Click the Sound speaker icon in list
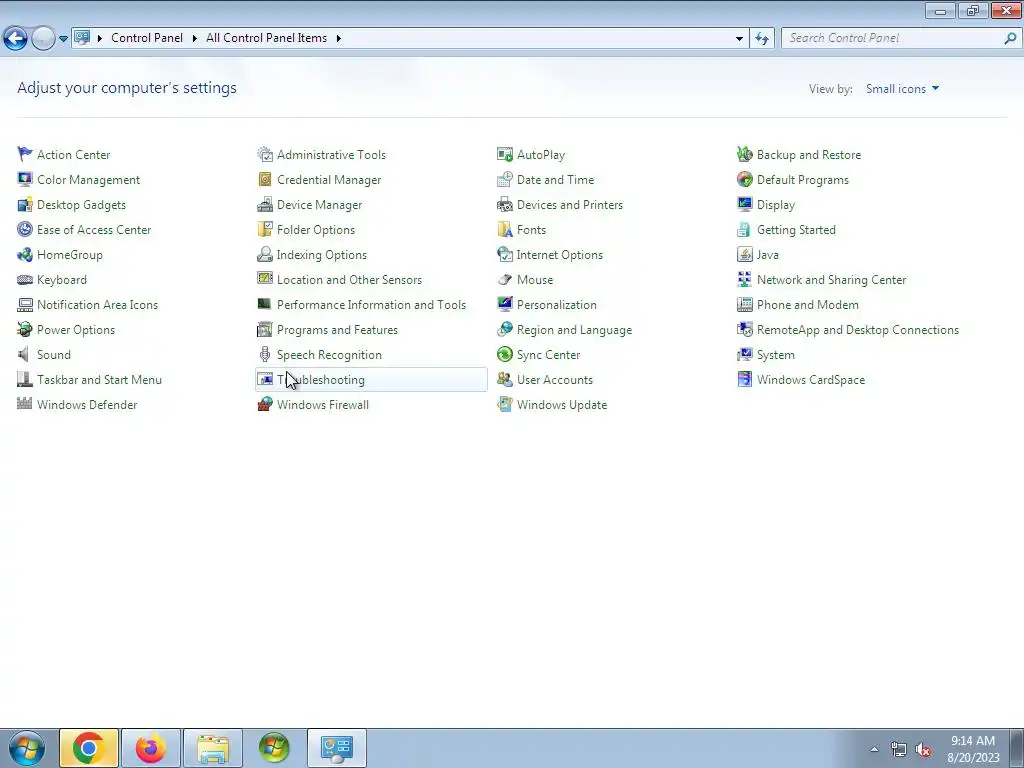 click(25, 354)
